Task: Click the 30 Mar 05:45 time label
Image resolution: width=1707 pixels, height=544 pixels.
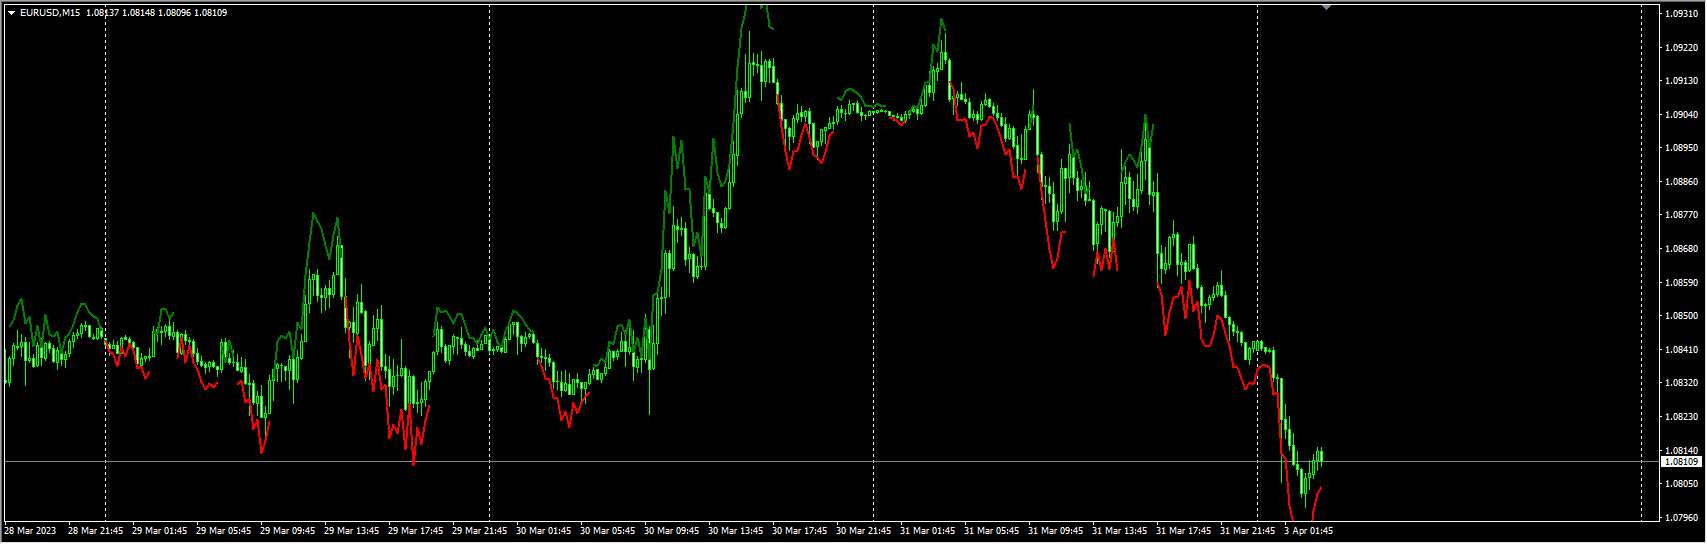Action: (x=608, y=531)
